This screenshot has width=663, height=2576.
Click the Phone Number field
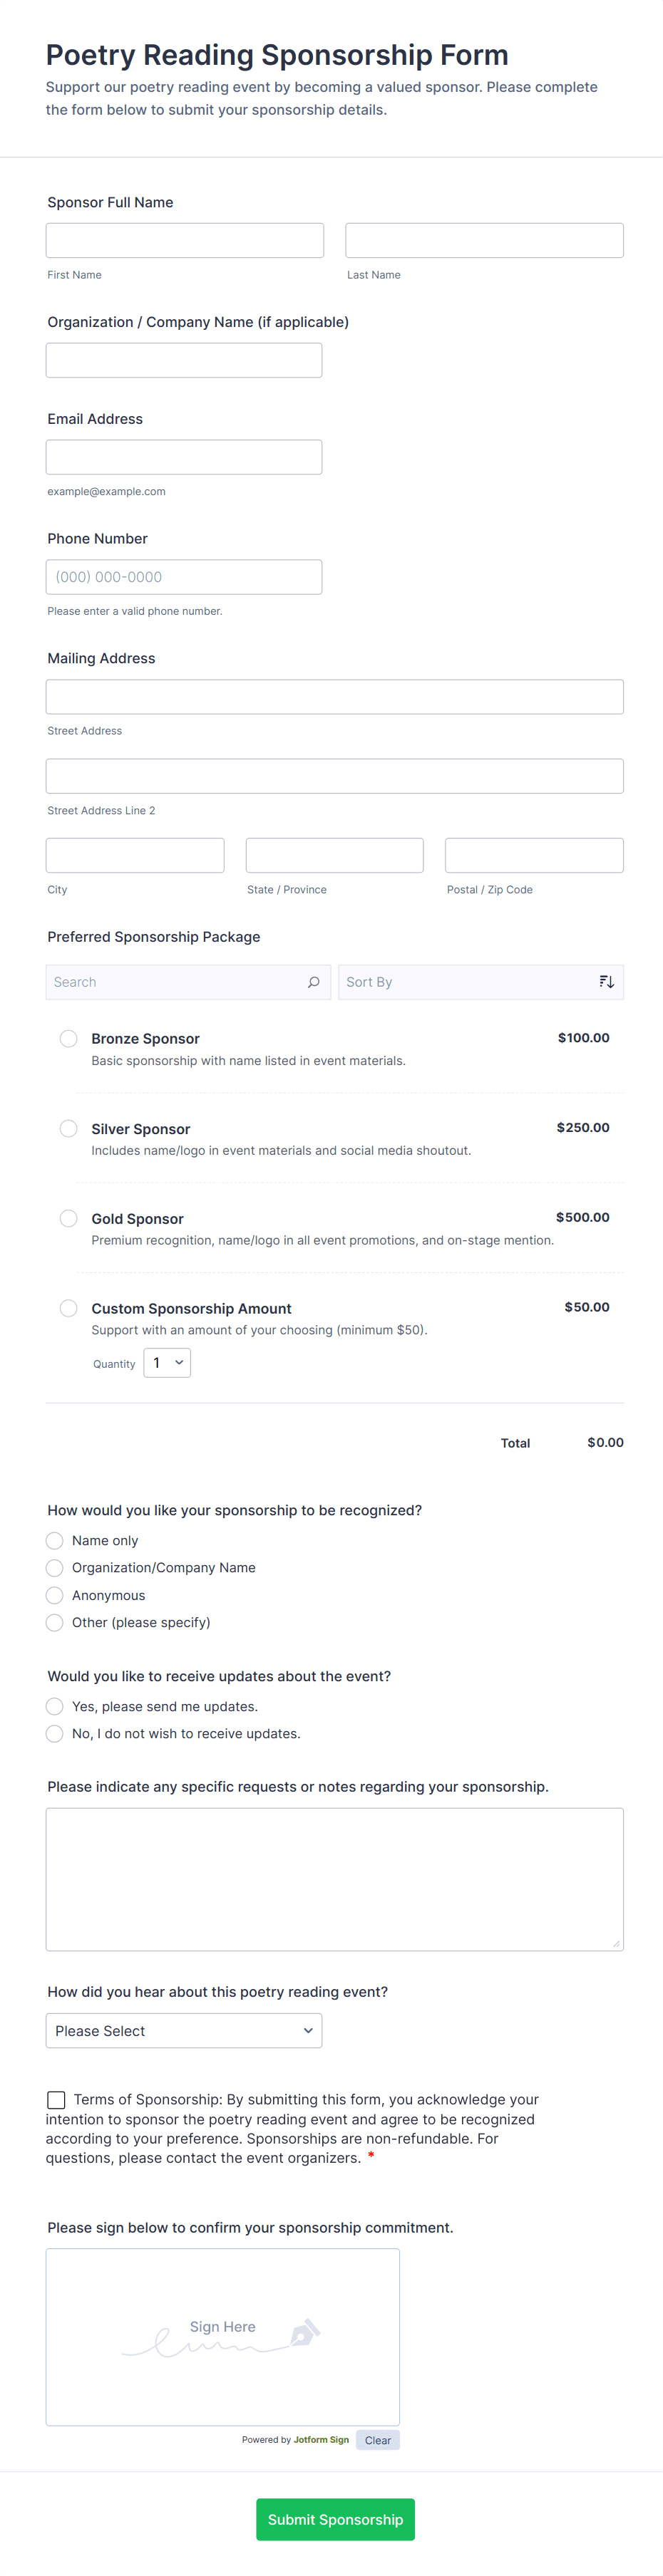[184, 577]
